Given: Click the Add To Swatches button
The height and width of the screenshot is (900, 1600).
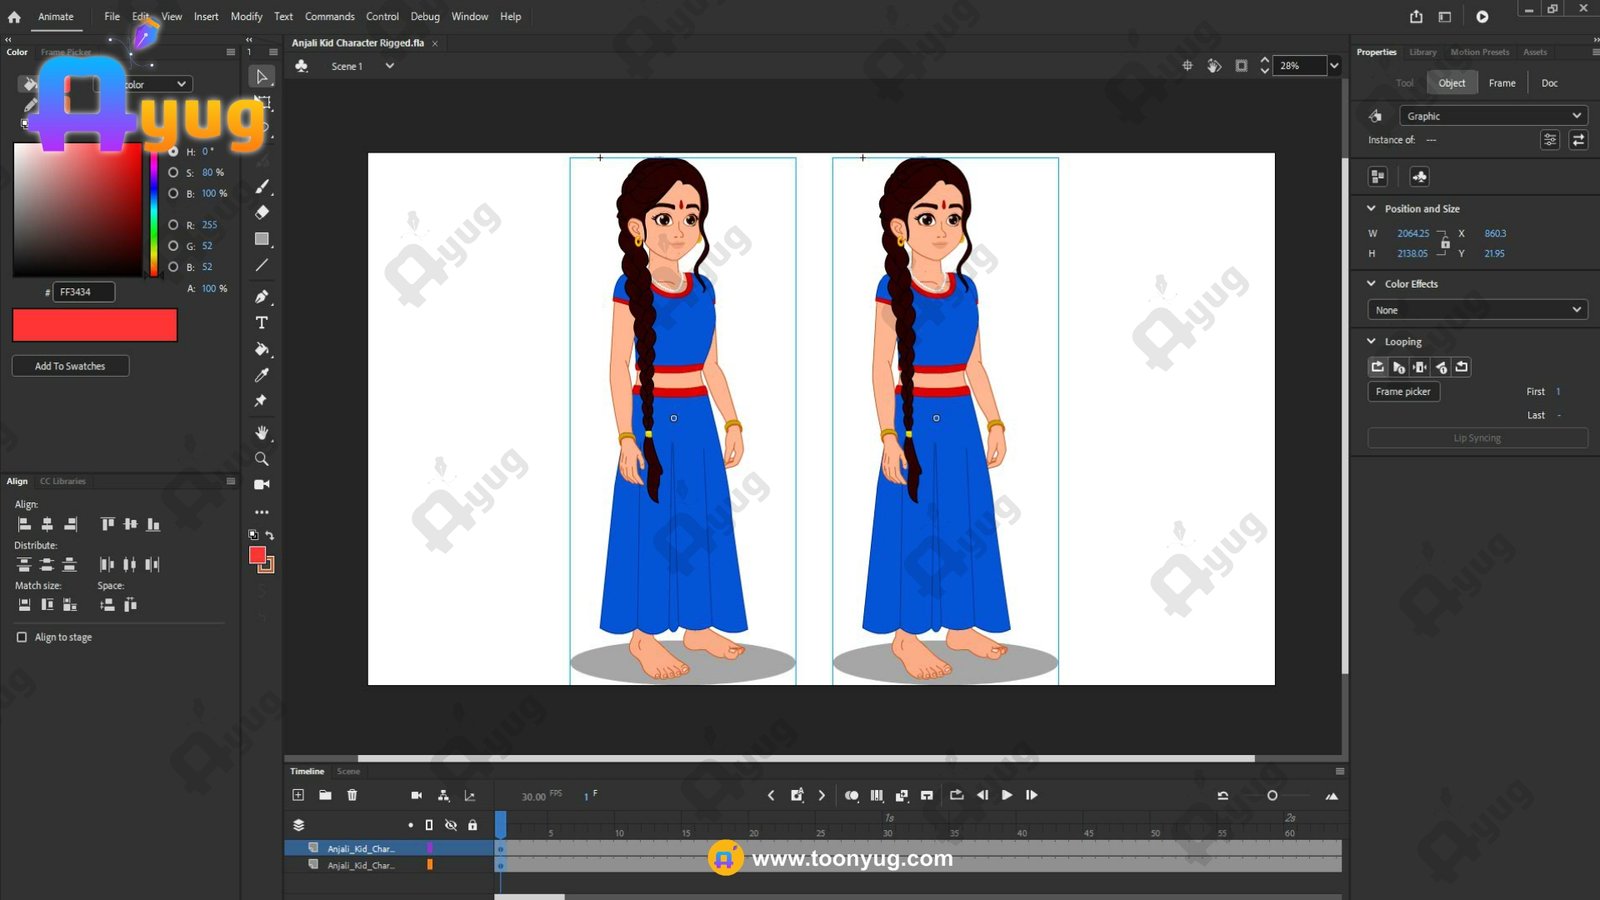Looking at the screenshot, I should pyautogui.click(x=70, y=366).
